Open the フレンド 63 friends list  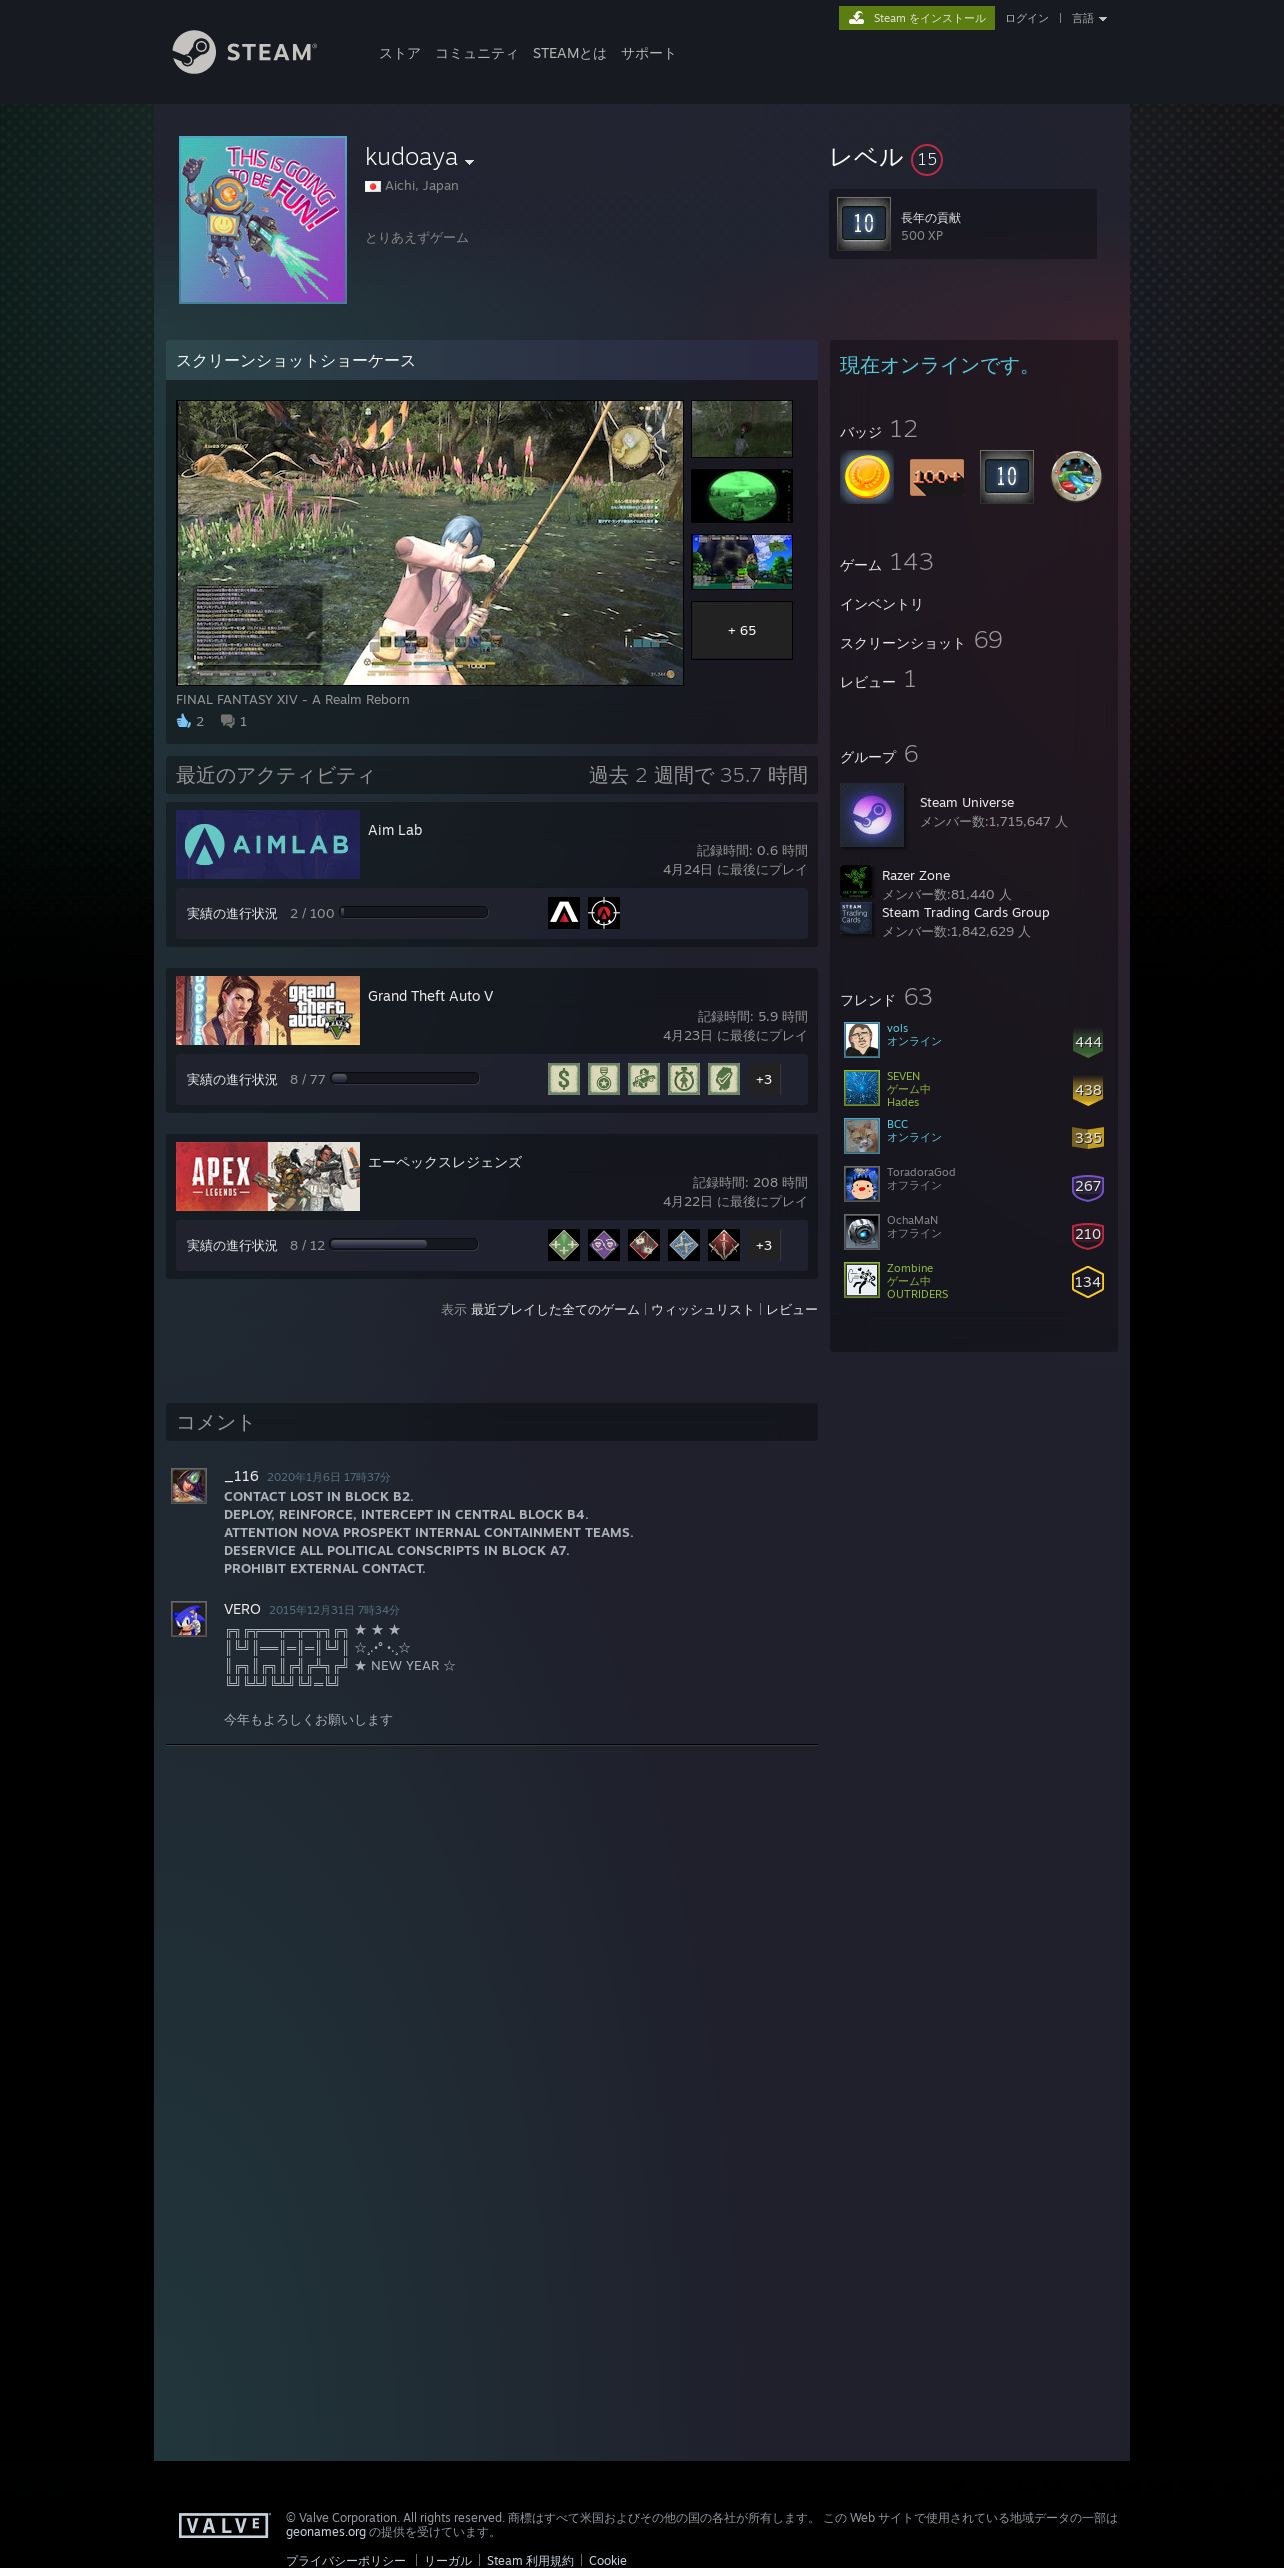[886, 998]
